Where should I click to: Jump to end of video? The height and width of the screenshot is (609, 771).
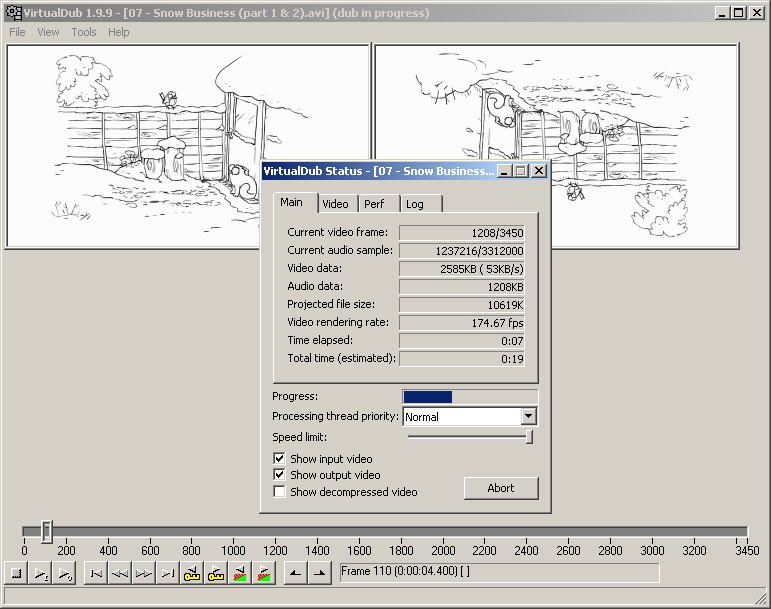point(168,573)
